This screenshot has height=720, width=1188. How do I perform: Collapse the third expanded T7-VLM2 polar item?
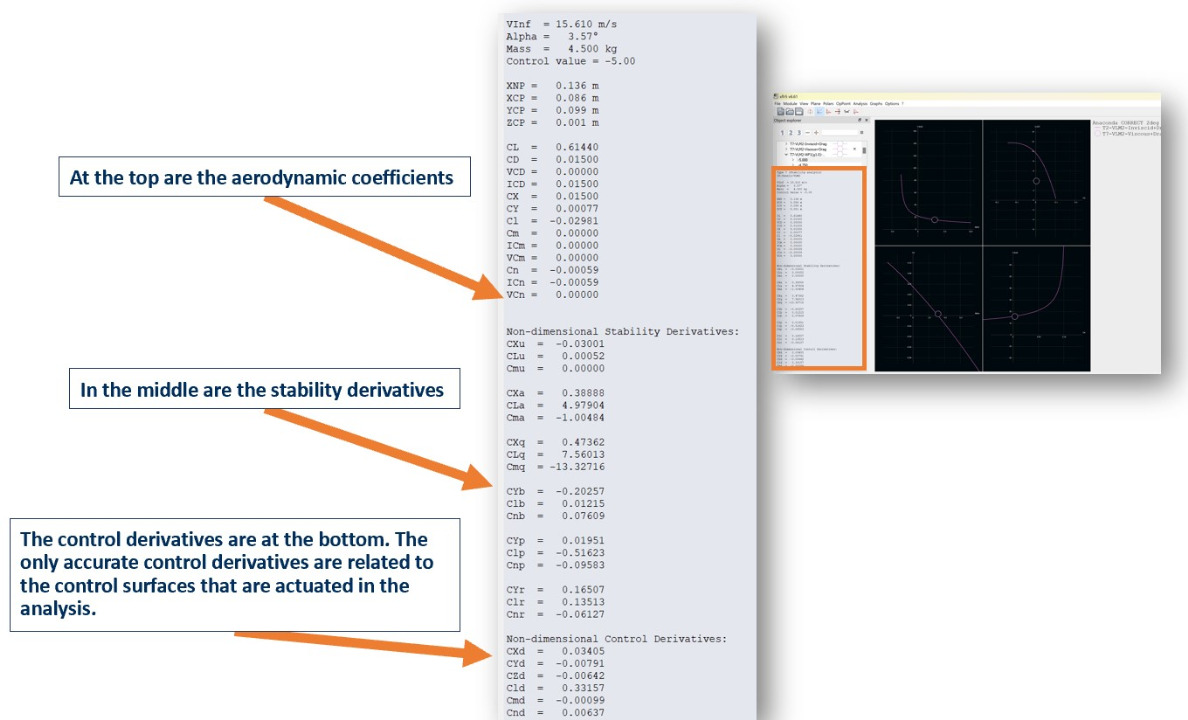pos(785,155)
